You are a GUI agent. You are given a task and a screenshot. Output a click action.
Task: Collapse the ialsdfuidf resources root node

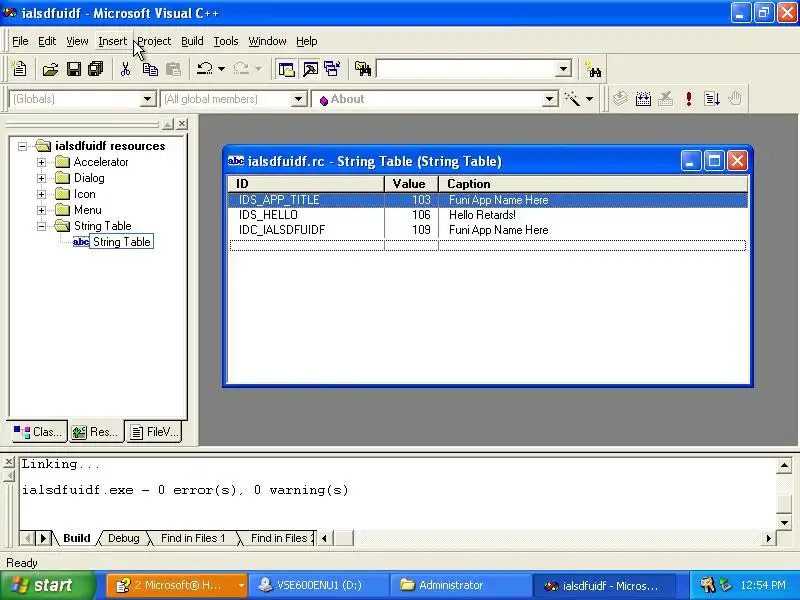(22, 146)
